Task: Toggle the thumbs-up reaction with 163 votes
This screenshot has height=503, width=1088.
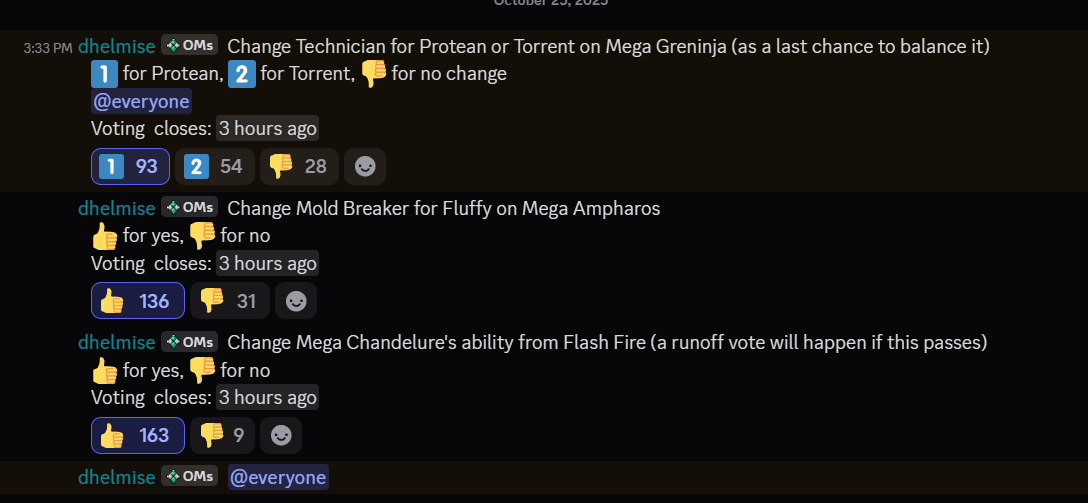Action: [137, 435]
